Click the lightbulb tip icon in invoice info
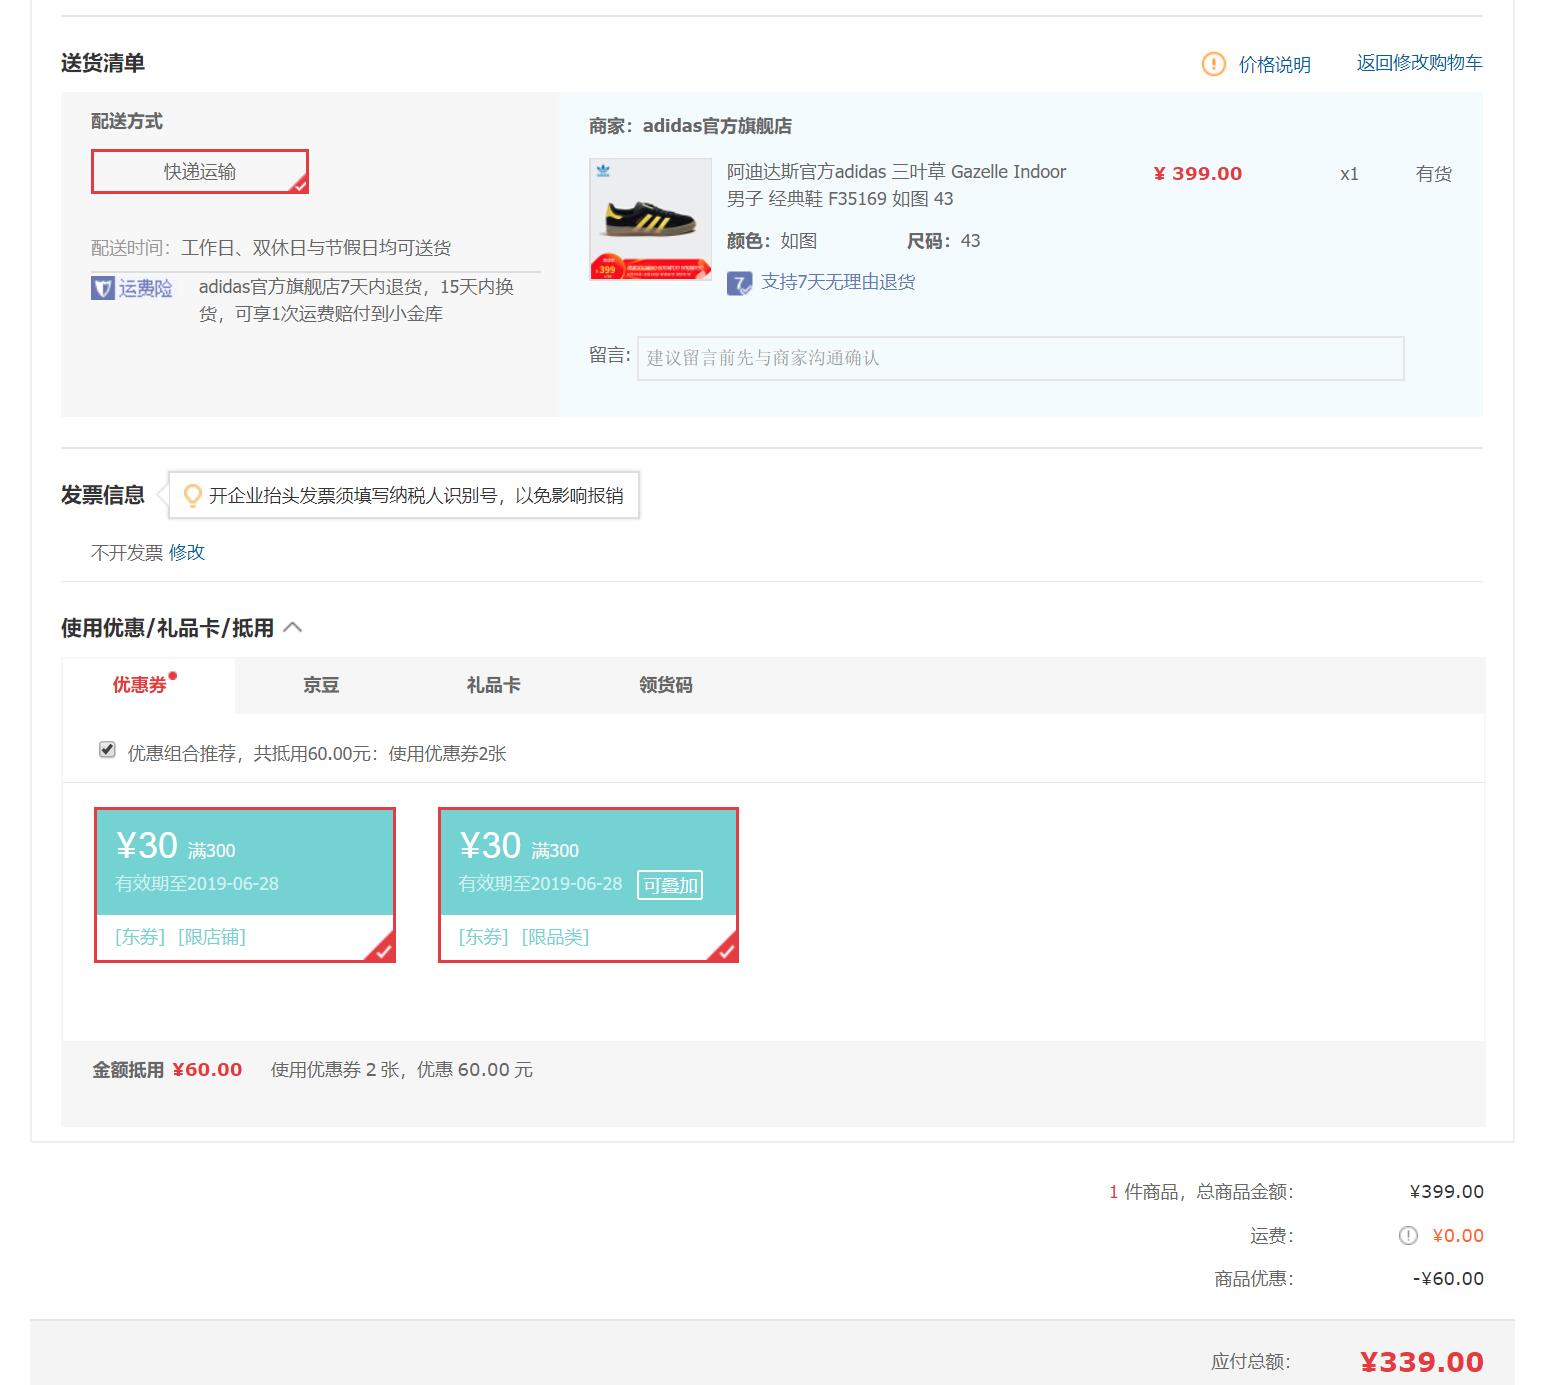Viewport: 1550px width, 1385px height. [x=193, y=496]
